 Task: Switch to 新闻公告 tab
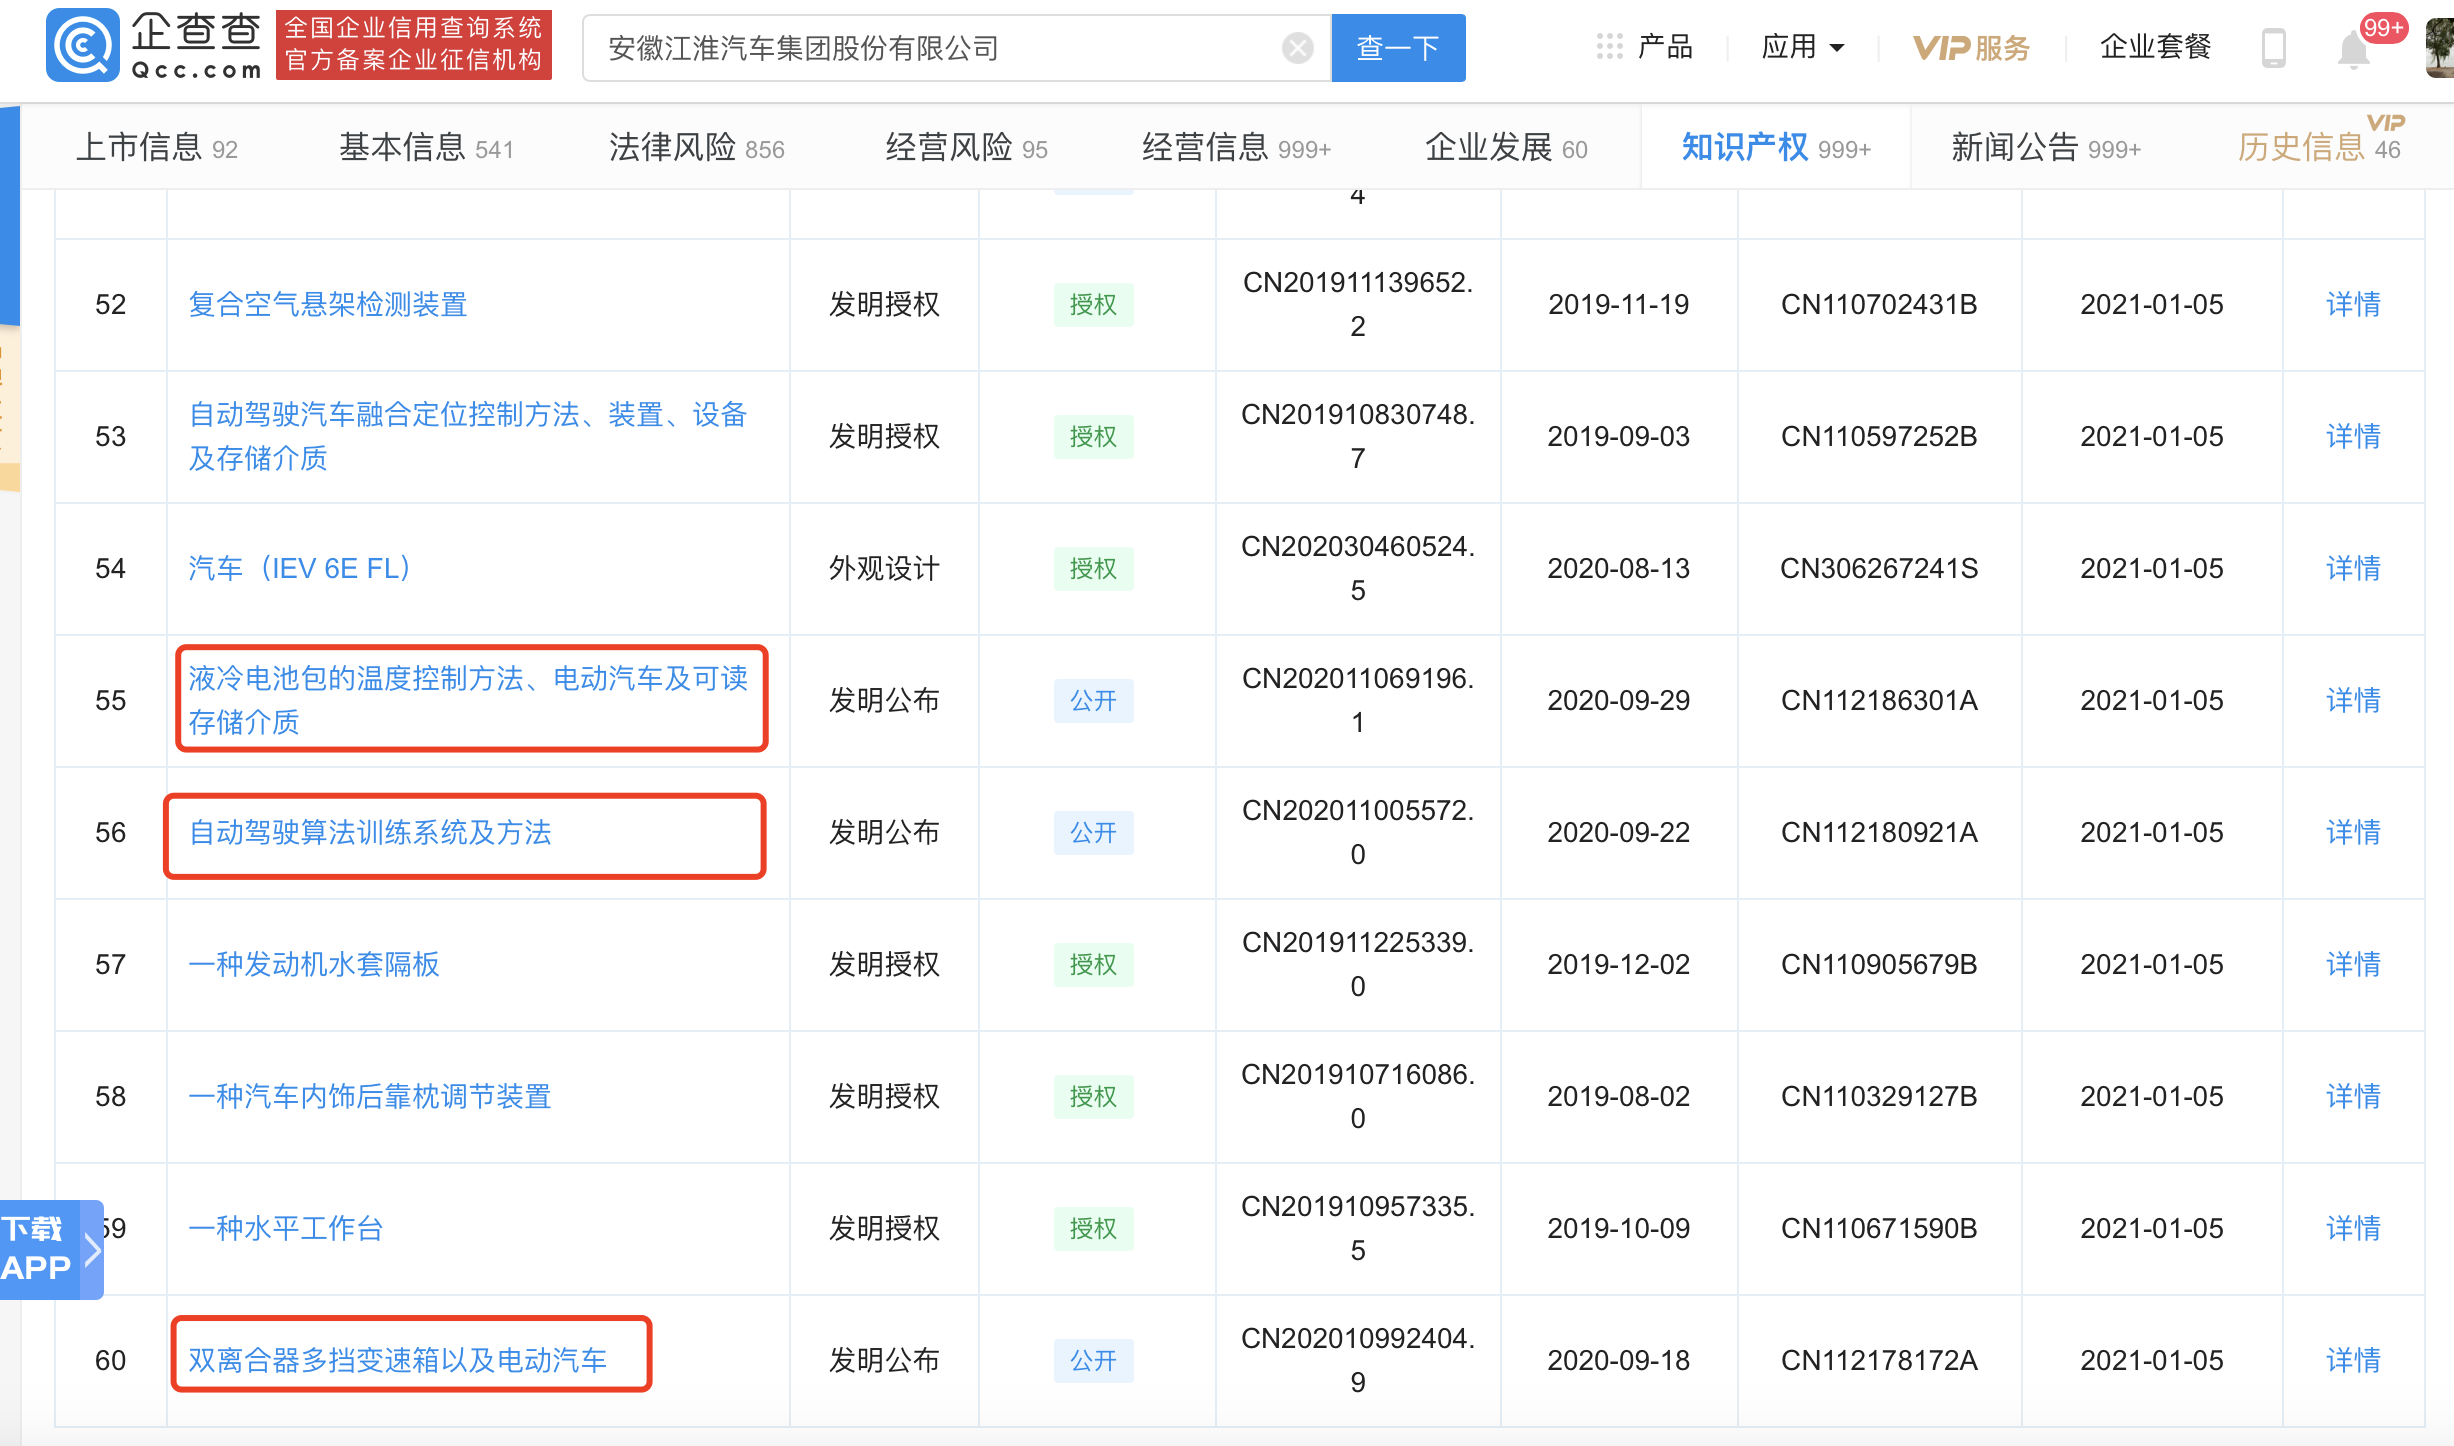[2046, 148]
